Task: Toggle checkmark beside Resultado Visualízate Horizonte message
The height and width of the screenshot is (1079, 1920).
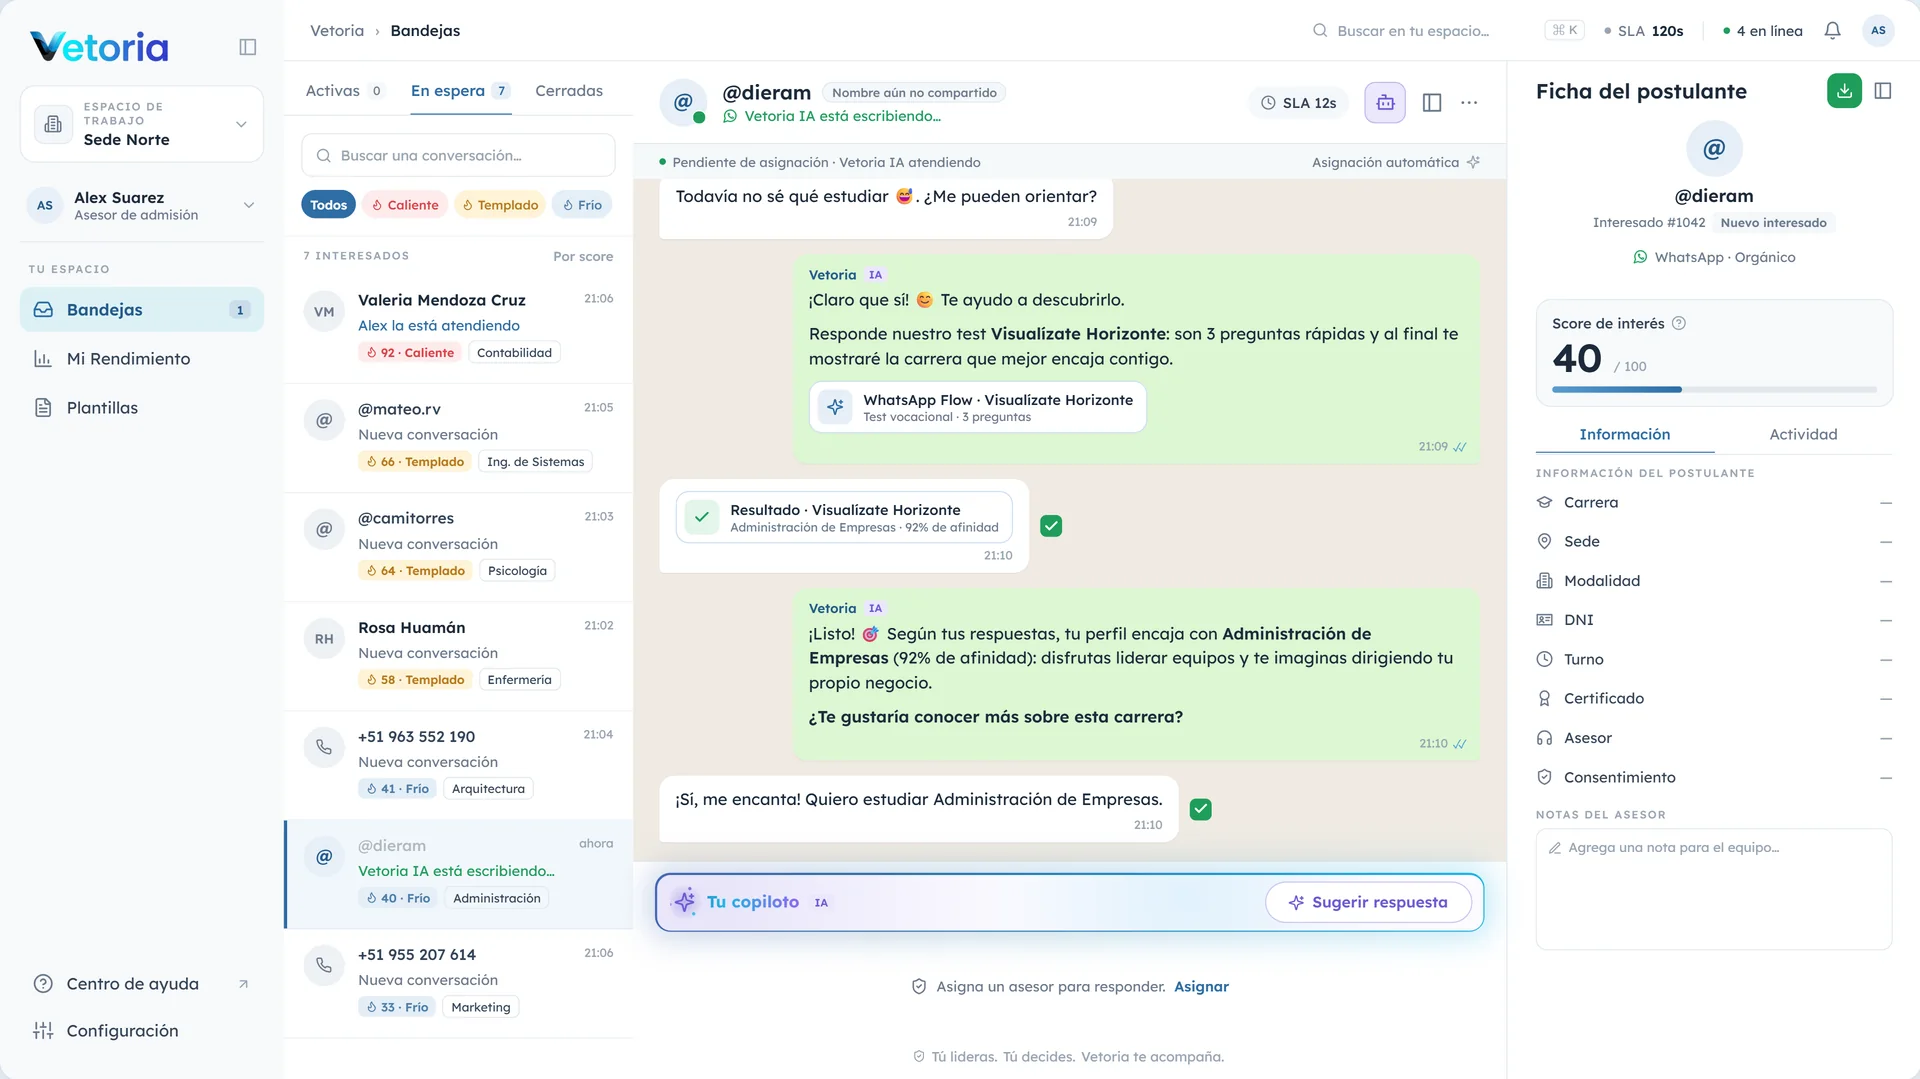Action: coord(1051,526)
